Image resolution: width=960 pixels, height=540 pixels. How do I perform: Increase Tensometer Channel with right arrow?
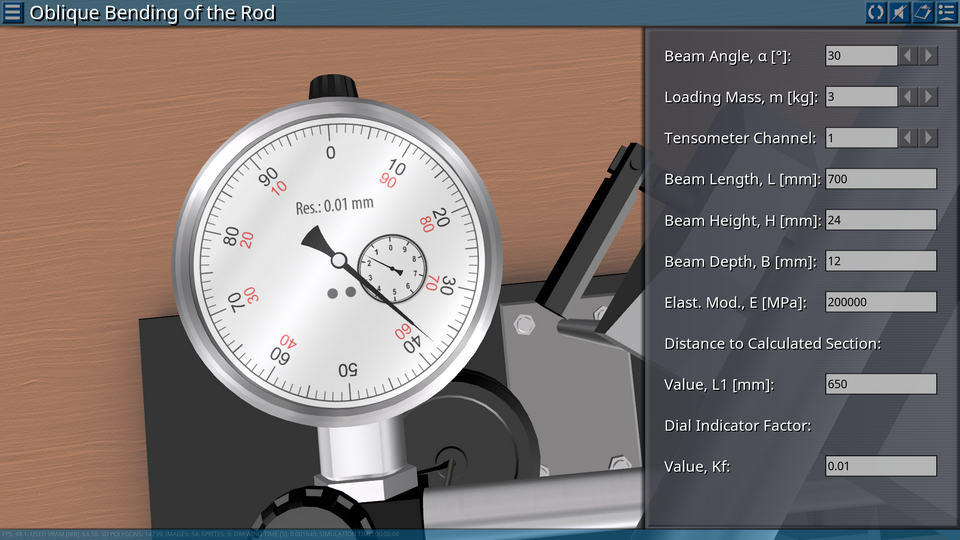tap(928, 138)
